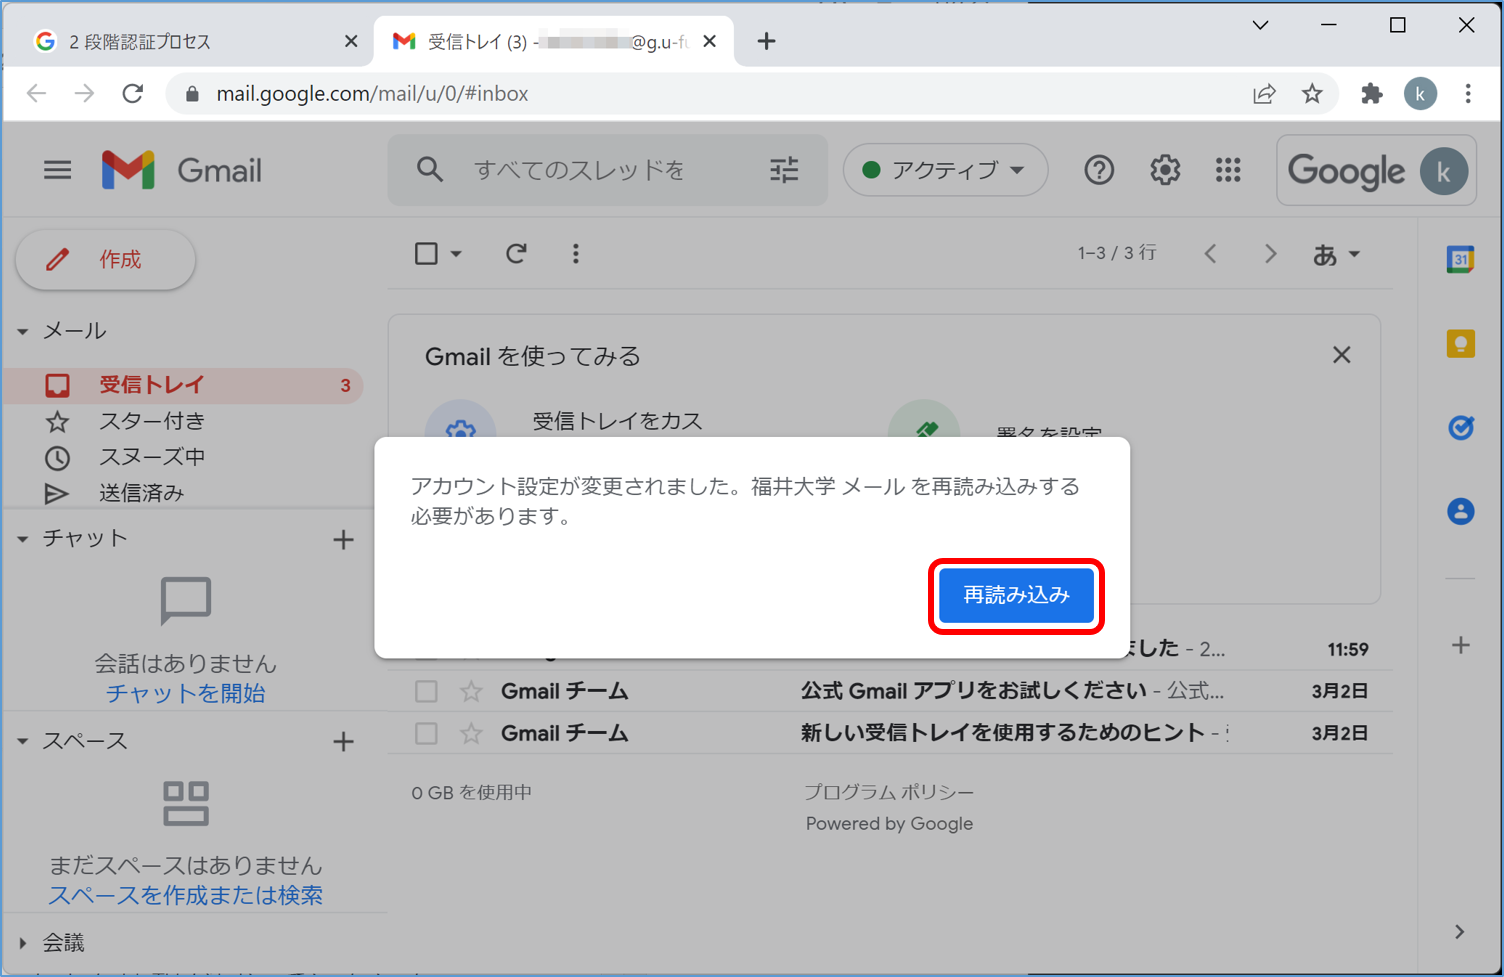
Task: Open the Google Keep side panel icon
Action: pos(1460,344)
